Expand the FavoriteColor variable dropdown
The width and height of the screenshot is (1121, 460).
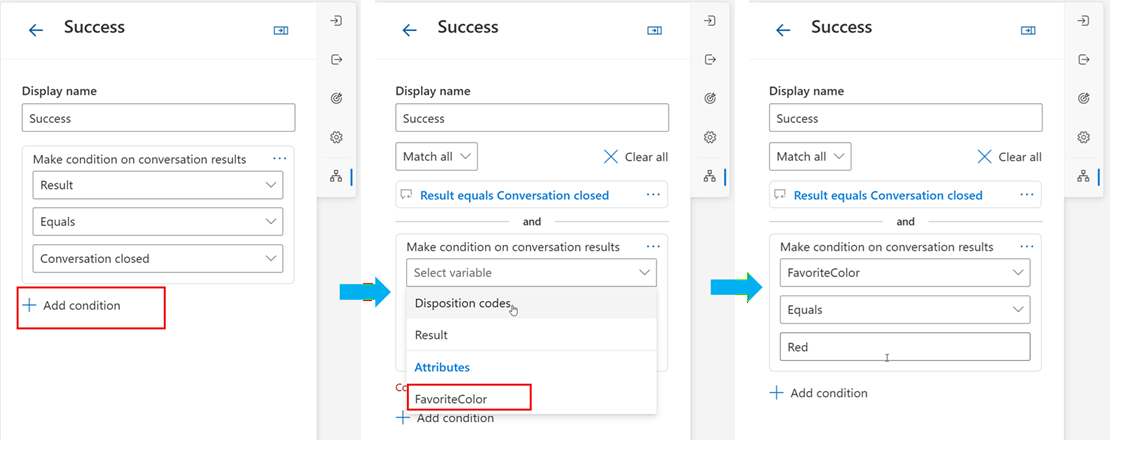coord(905,273)
